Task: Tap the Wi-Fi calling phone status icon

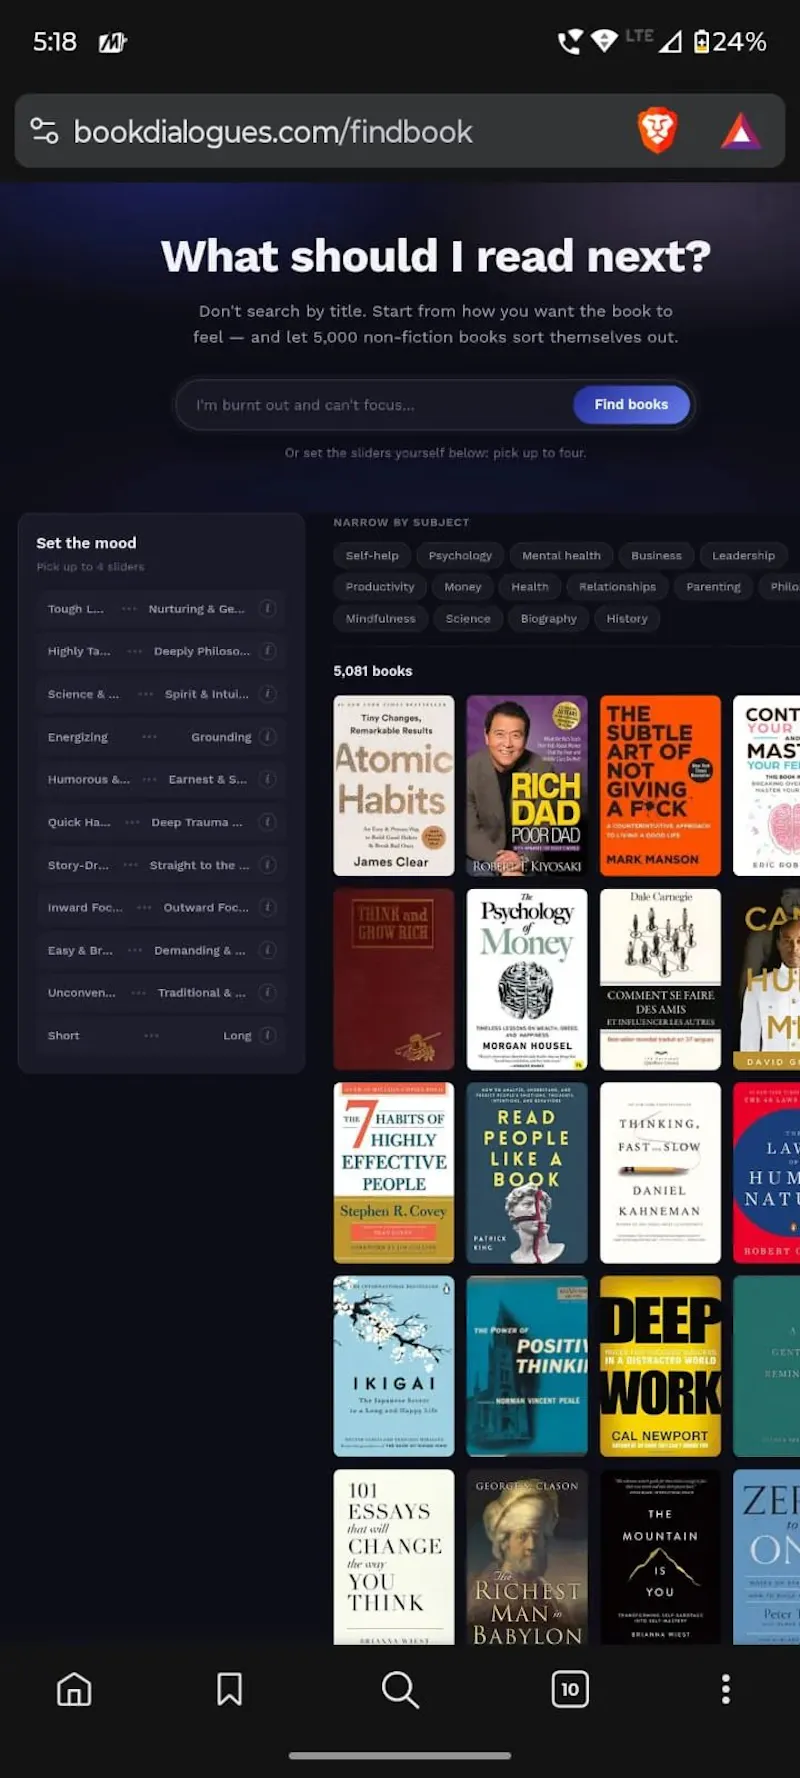Action: click(570, 42)
